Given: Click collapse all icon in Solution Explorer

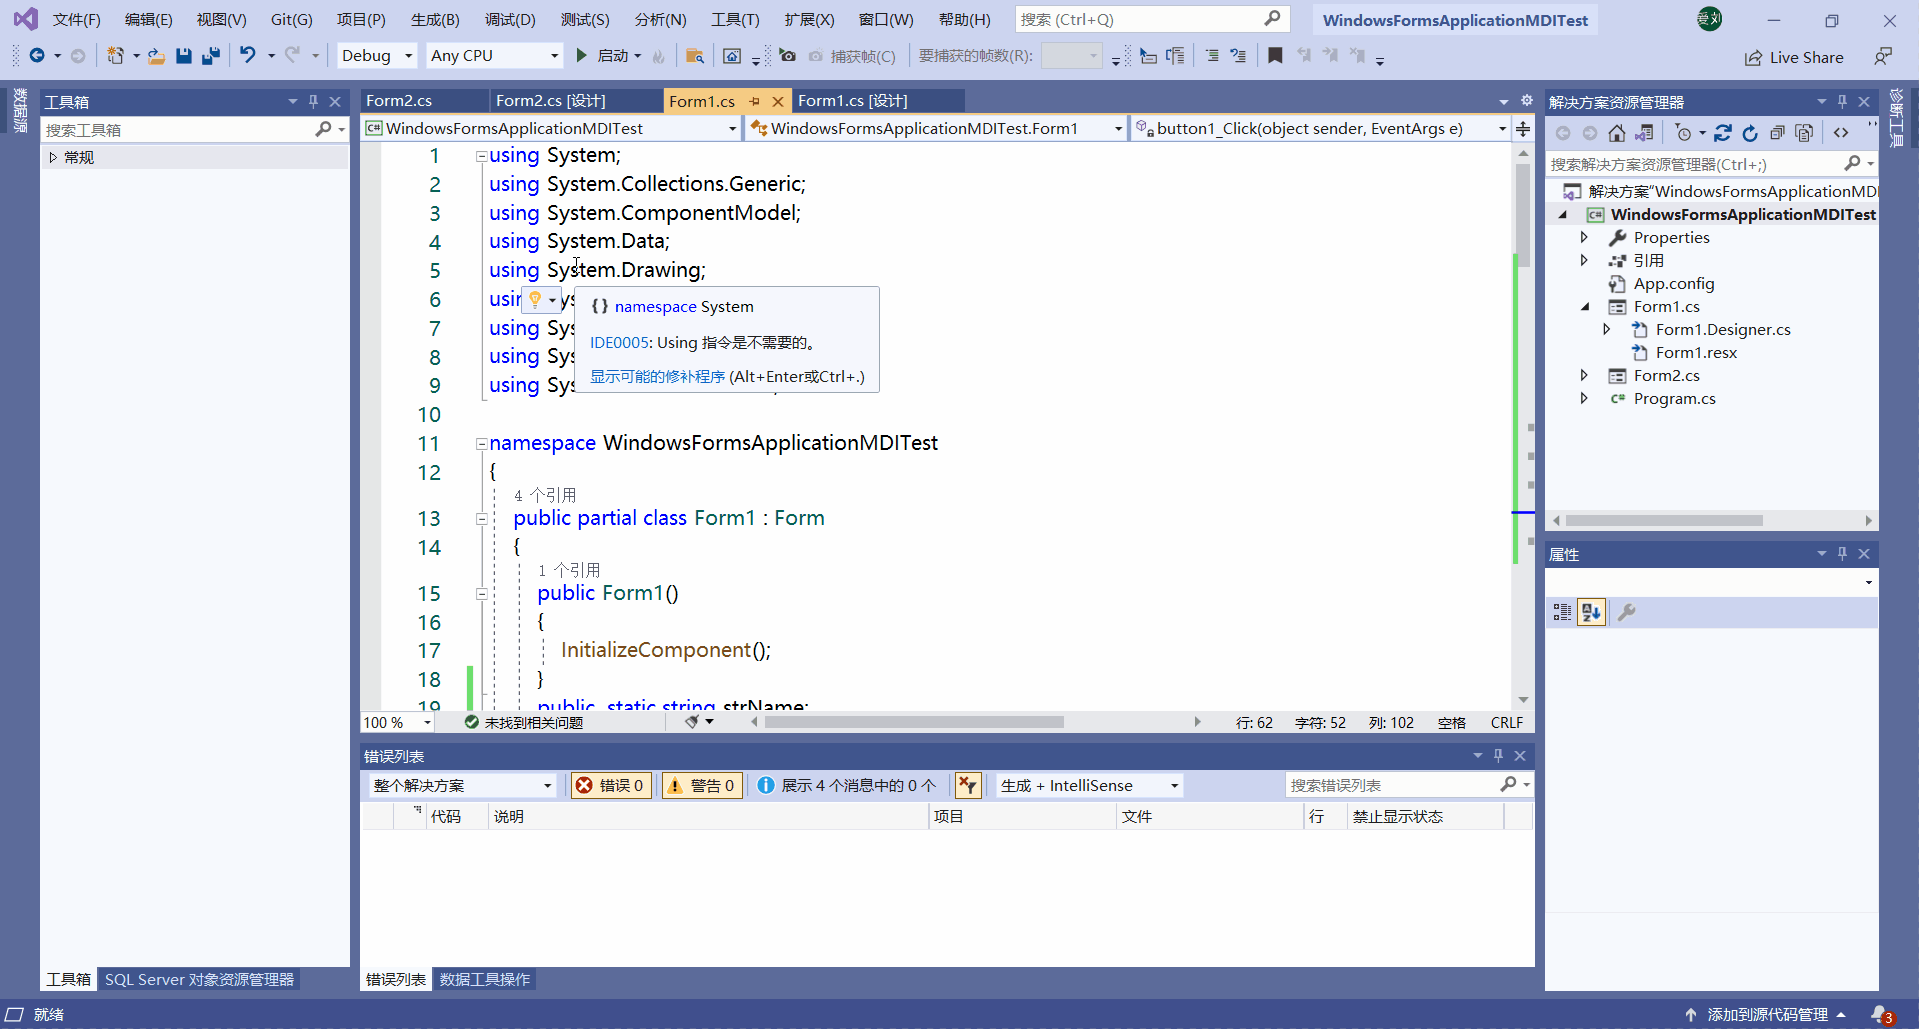Looking at the screenshot, I should (1777, 133).
